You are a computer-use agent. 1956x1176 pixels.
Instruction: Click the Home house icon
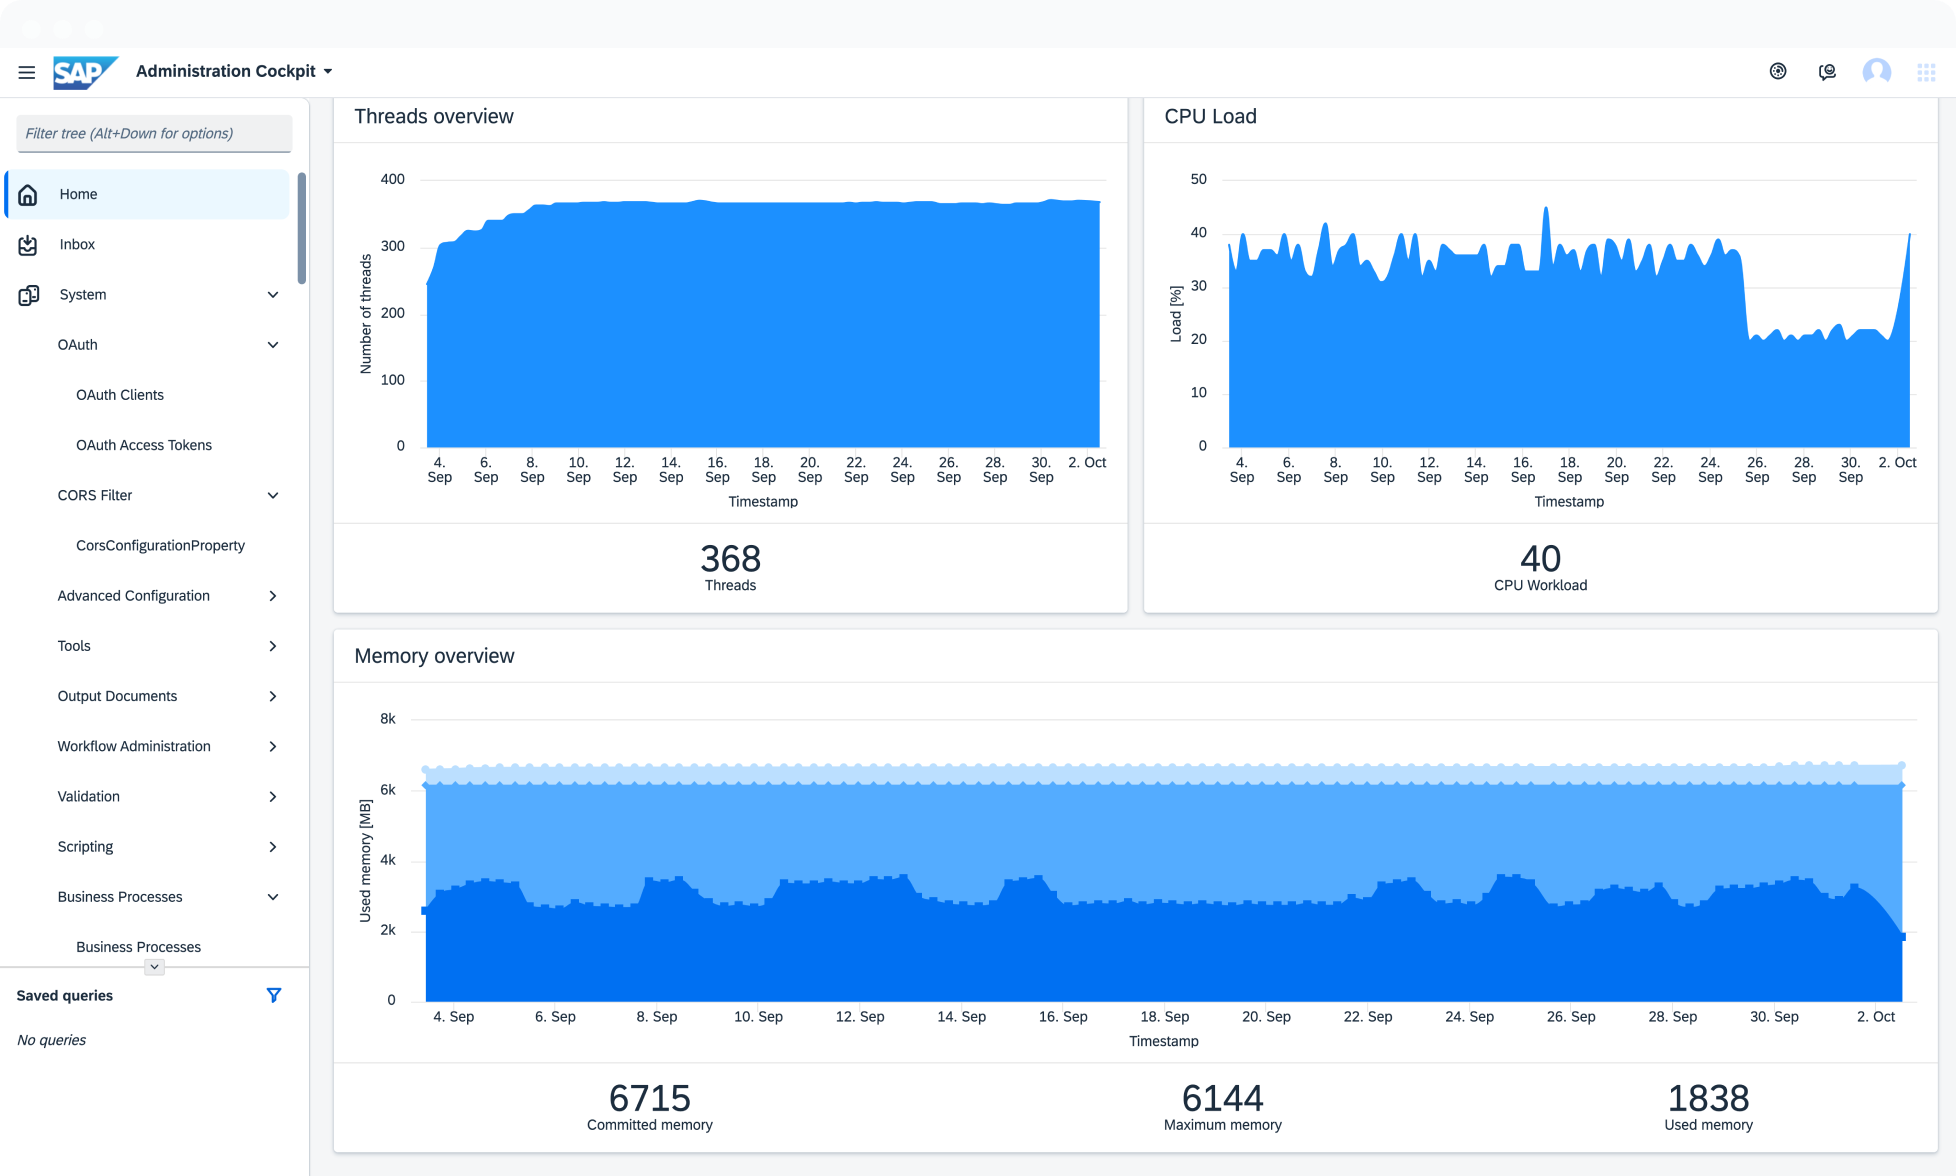pyautogui.click(x=28, y=194)
